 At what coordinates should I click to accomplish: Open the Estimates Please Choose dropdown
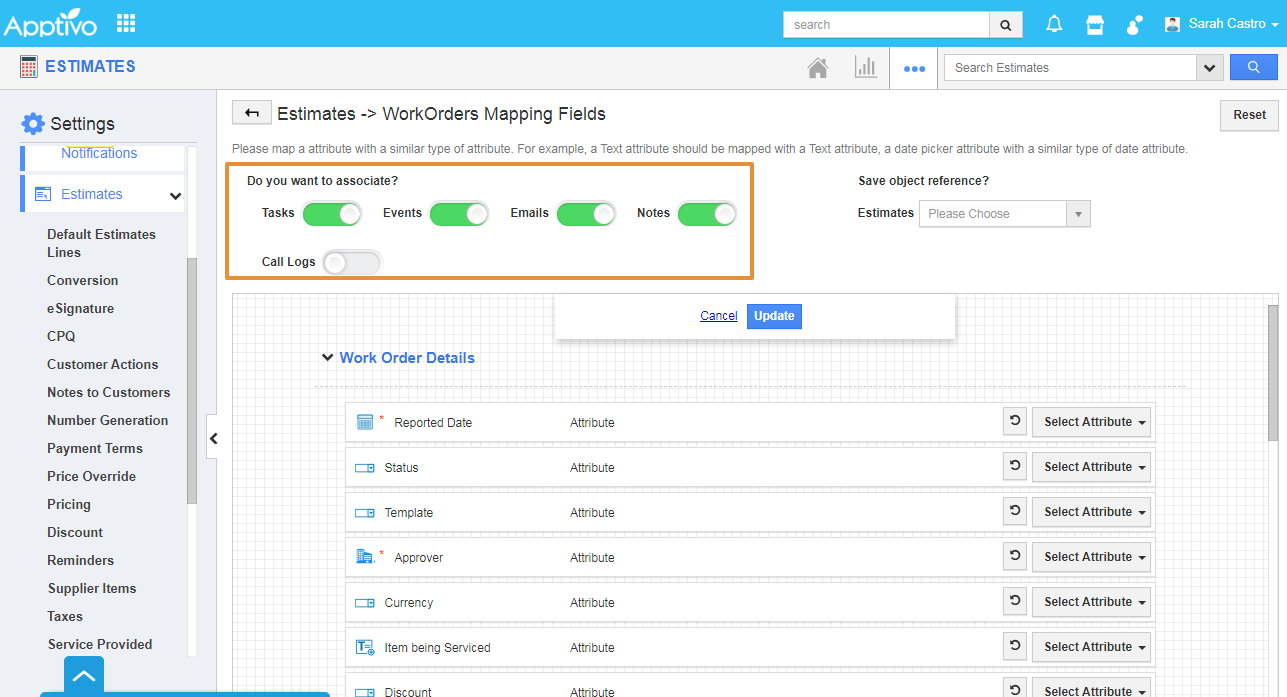click(x=1004, y=214)
